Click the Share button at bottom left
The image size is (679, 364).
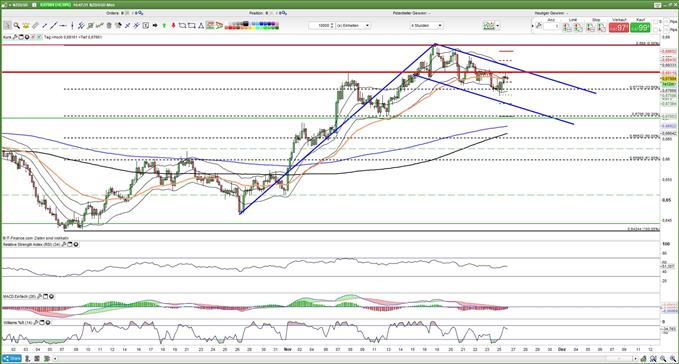(x=12, y=358)
